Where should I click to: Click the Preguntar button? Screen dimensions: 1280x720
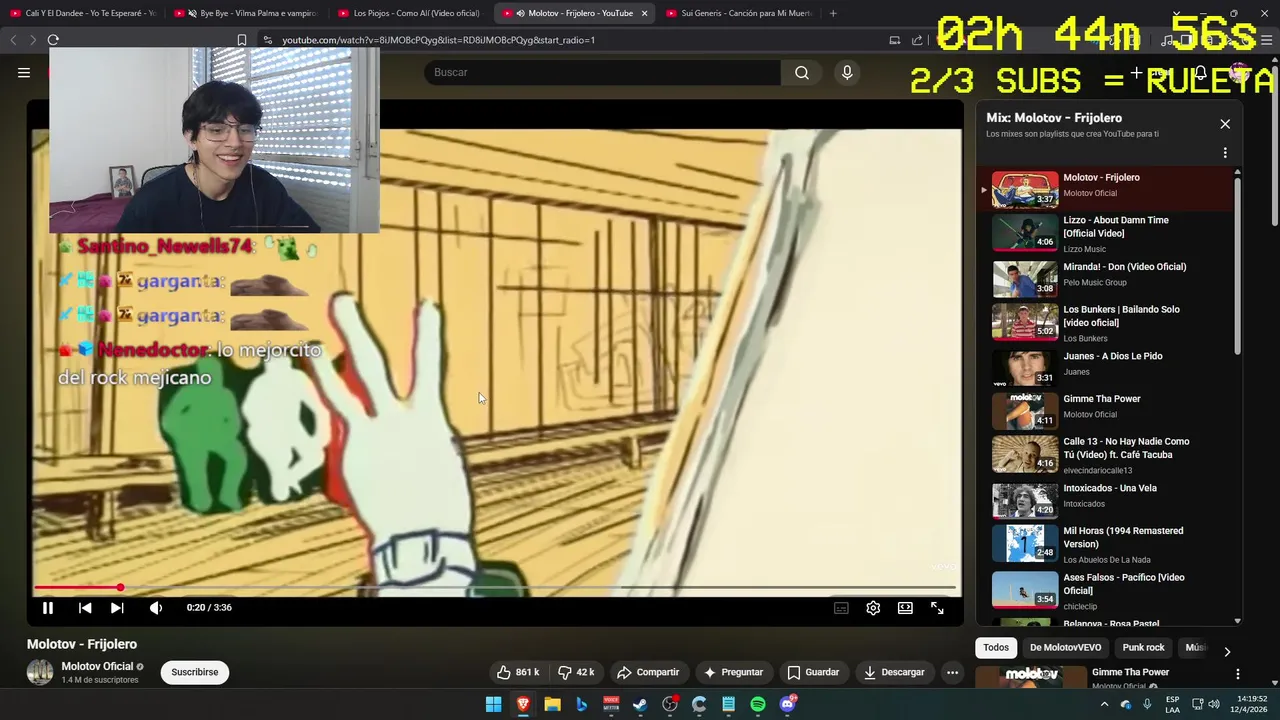pyautogui.click(x=733, y=672)
